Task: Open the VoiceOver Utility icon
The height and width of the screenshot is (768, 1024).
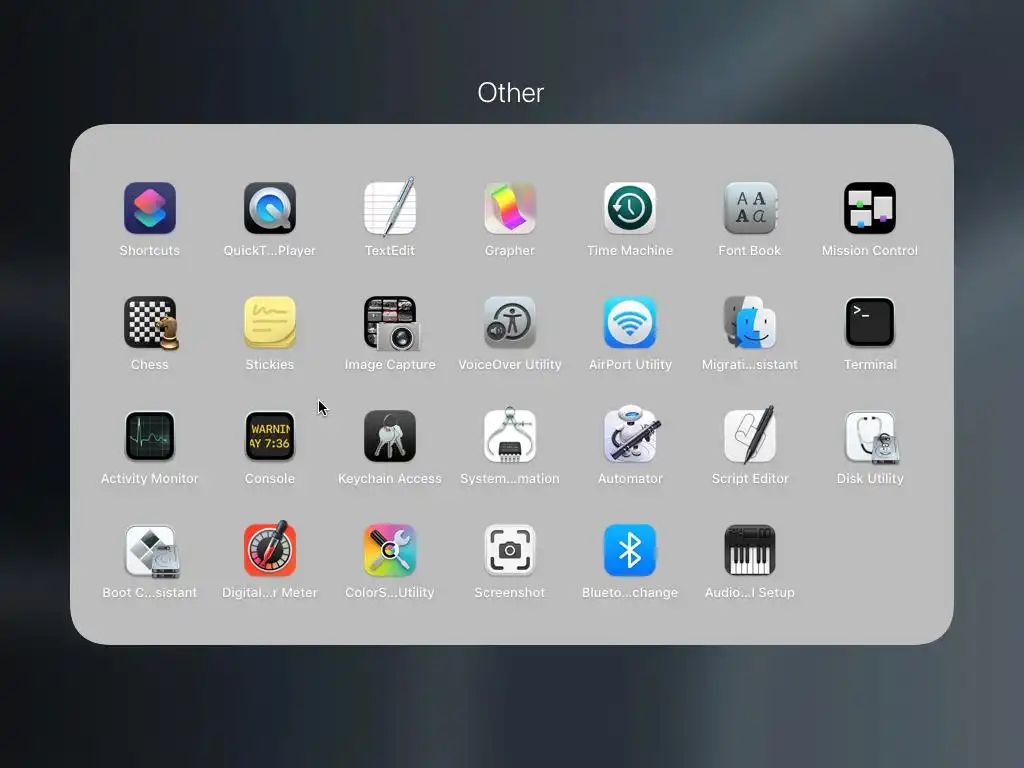Action: coord(510,323)
